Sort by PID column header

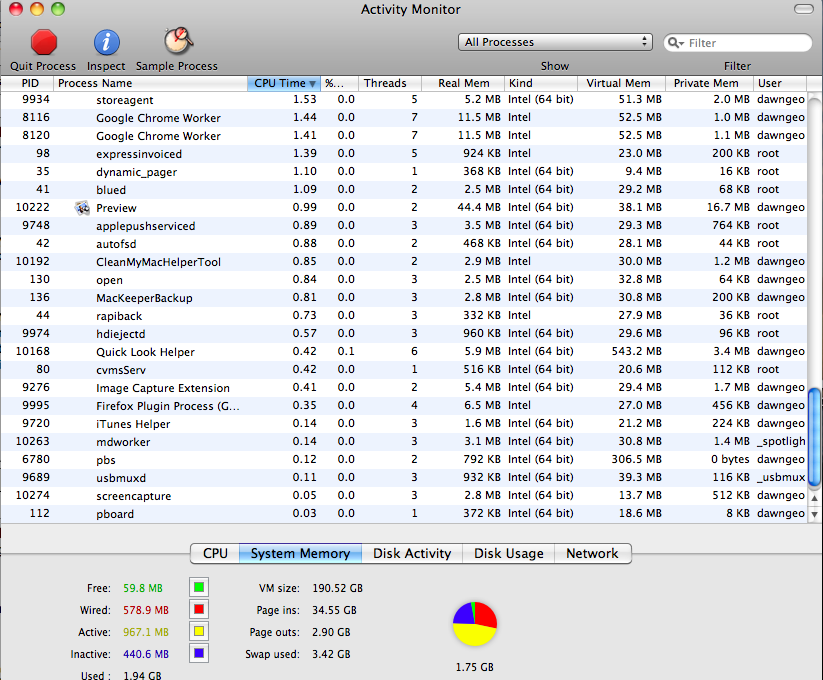[27, 83]
